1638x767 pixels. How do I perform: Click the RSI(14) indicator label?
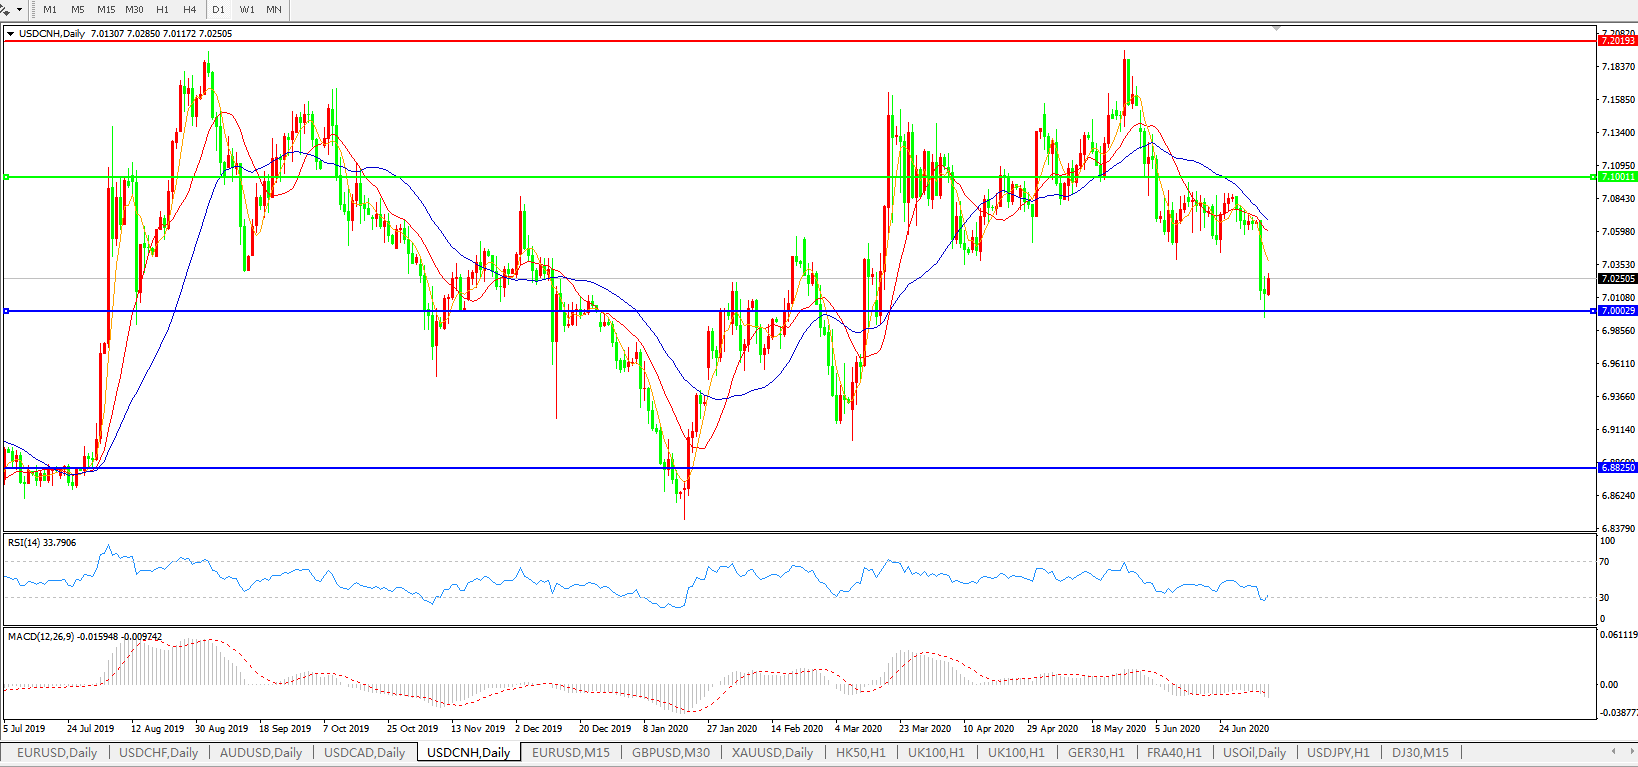pyautogui.click(x=41, y=543)
